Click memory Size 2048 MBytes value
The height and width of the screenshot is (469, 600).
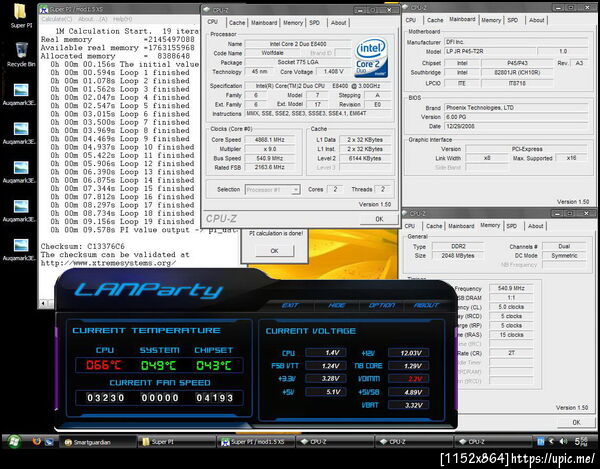458,256
